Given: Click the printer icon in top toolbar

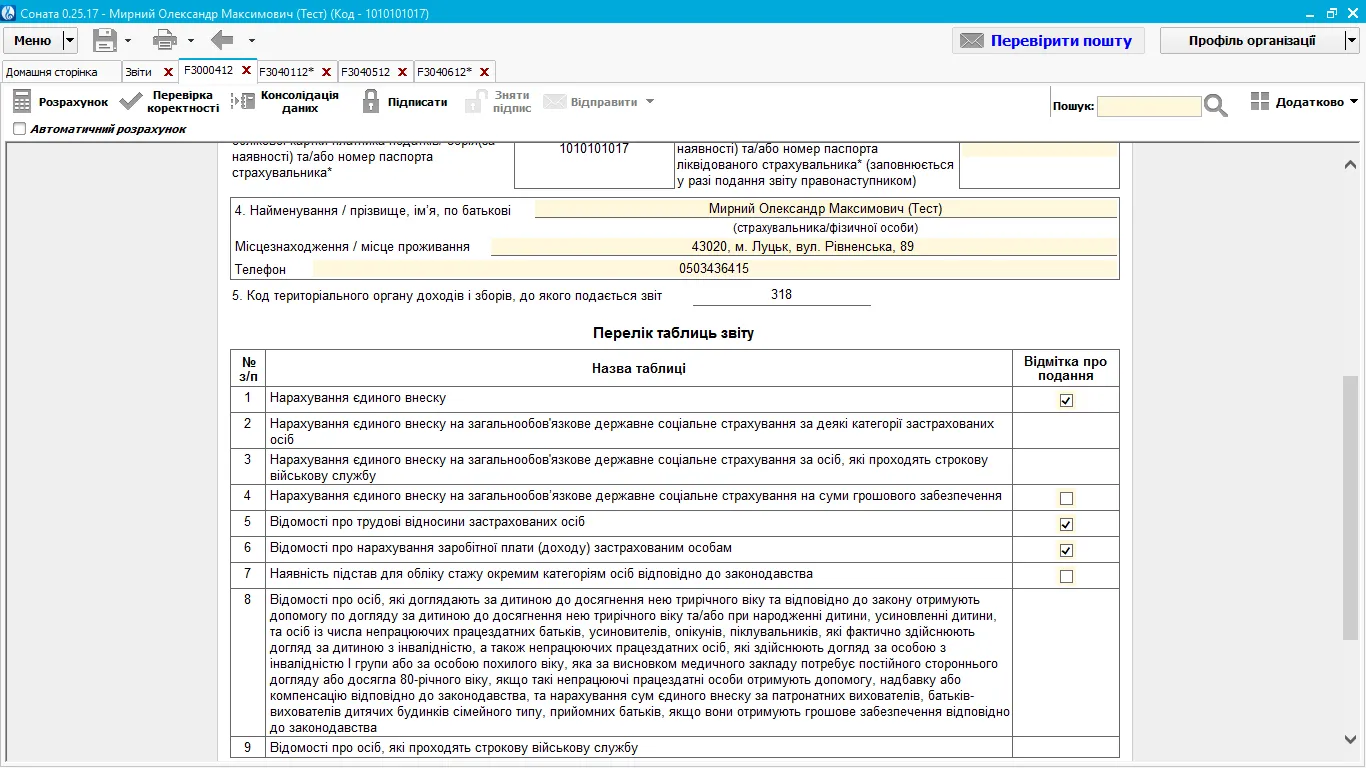Looking at the screenshot, I should (165, 40).
